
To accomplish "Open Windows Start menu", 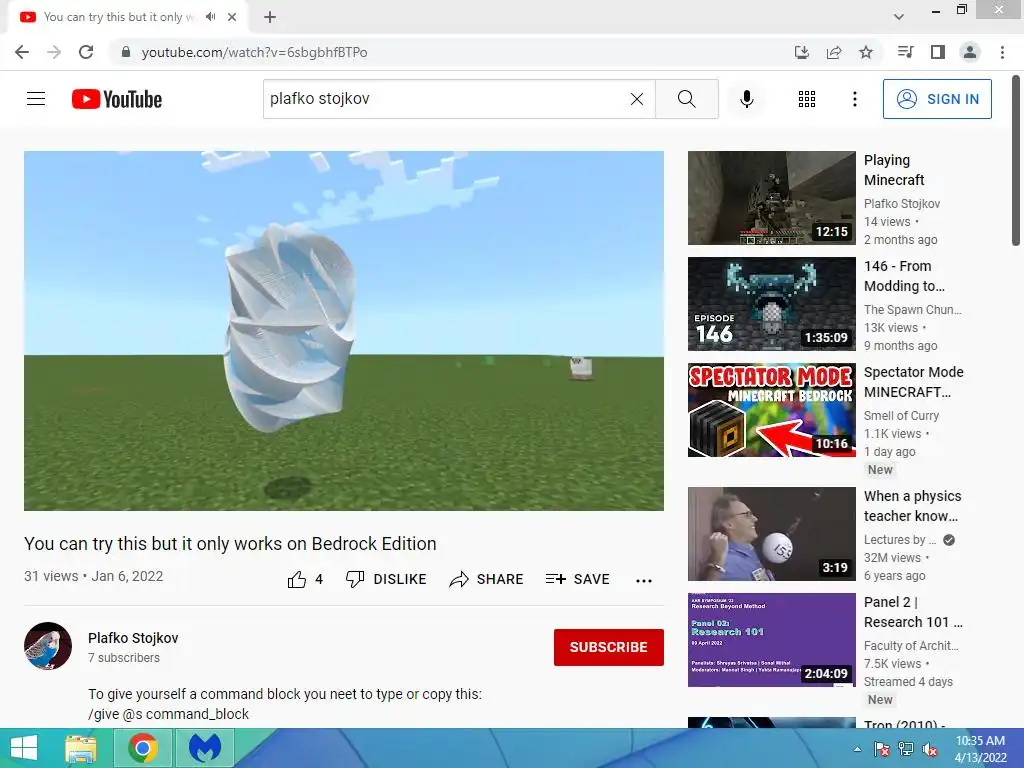I will (24, 748).
